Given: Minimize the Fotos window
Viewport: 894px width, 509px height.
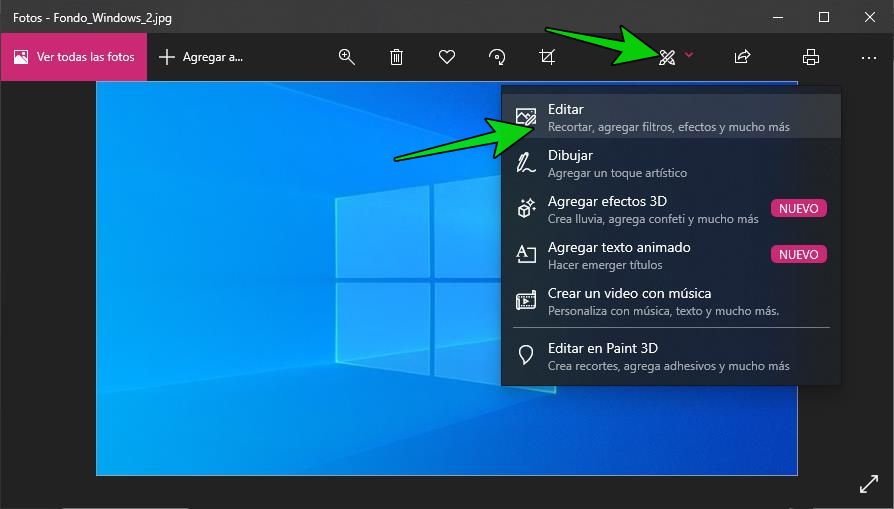Looking at the screenshot, I should click(x=778, y=18).
